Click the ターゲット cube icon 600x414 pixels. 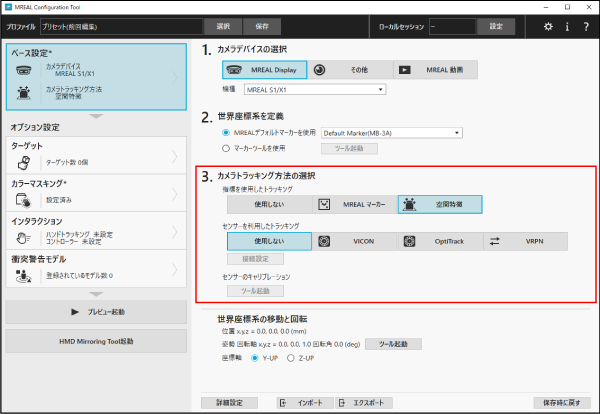tap(24, 162)
